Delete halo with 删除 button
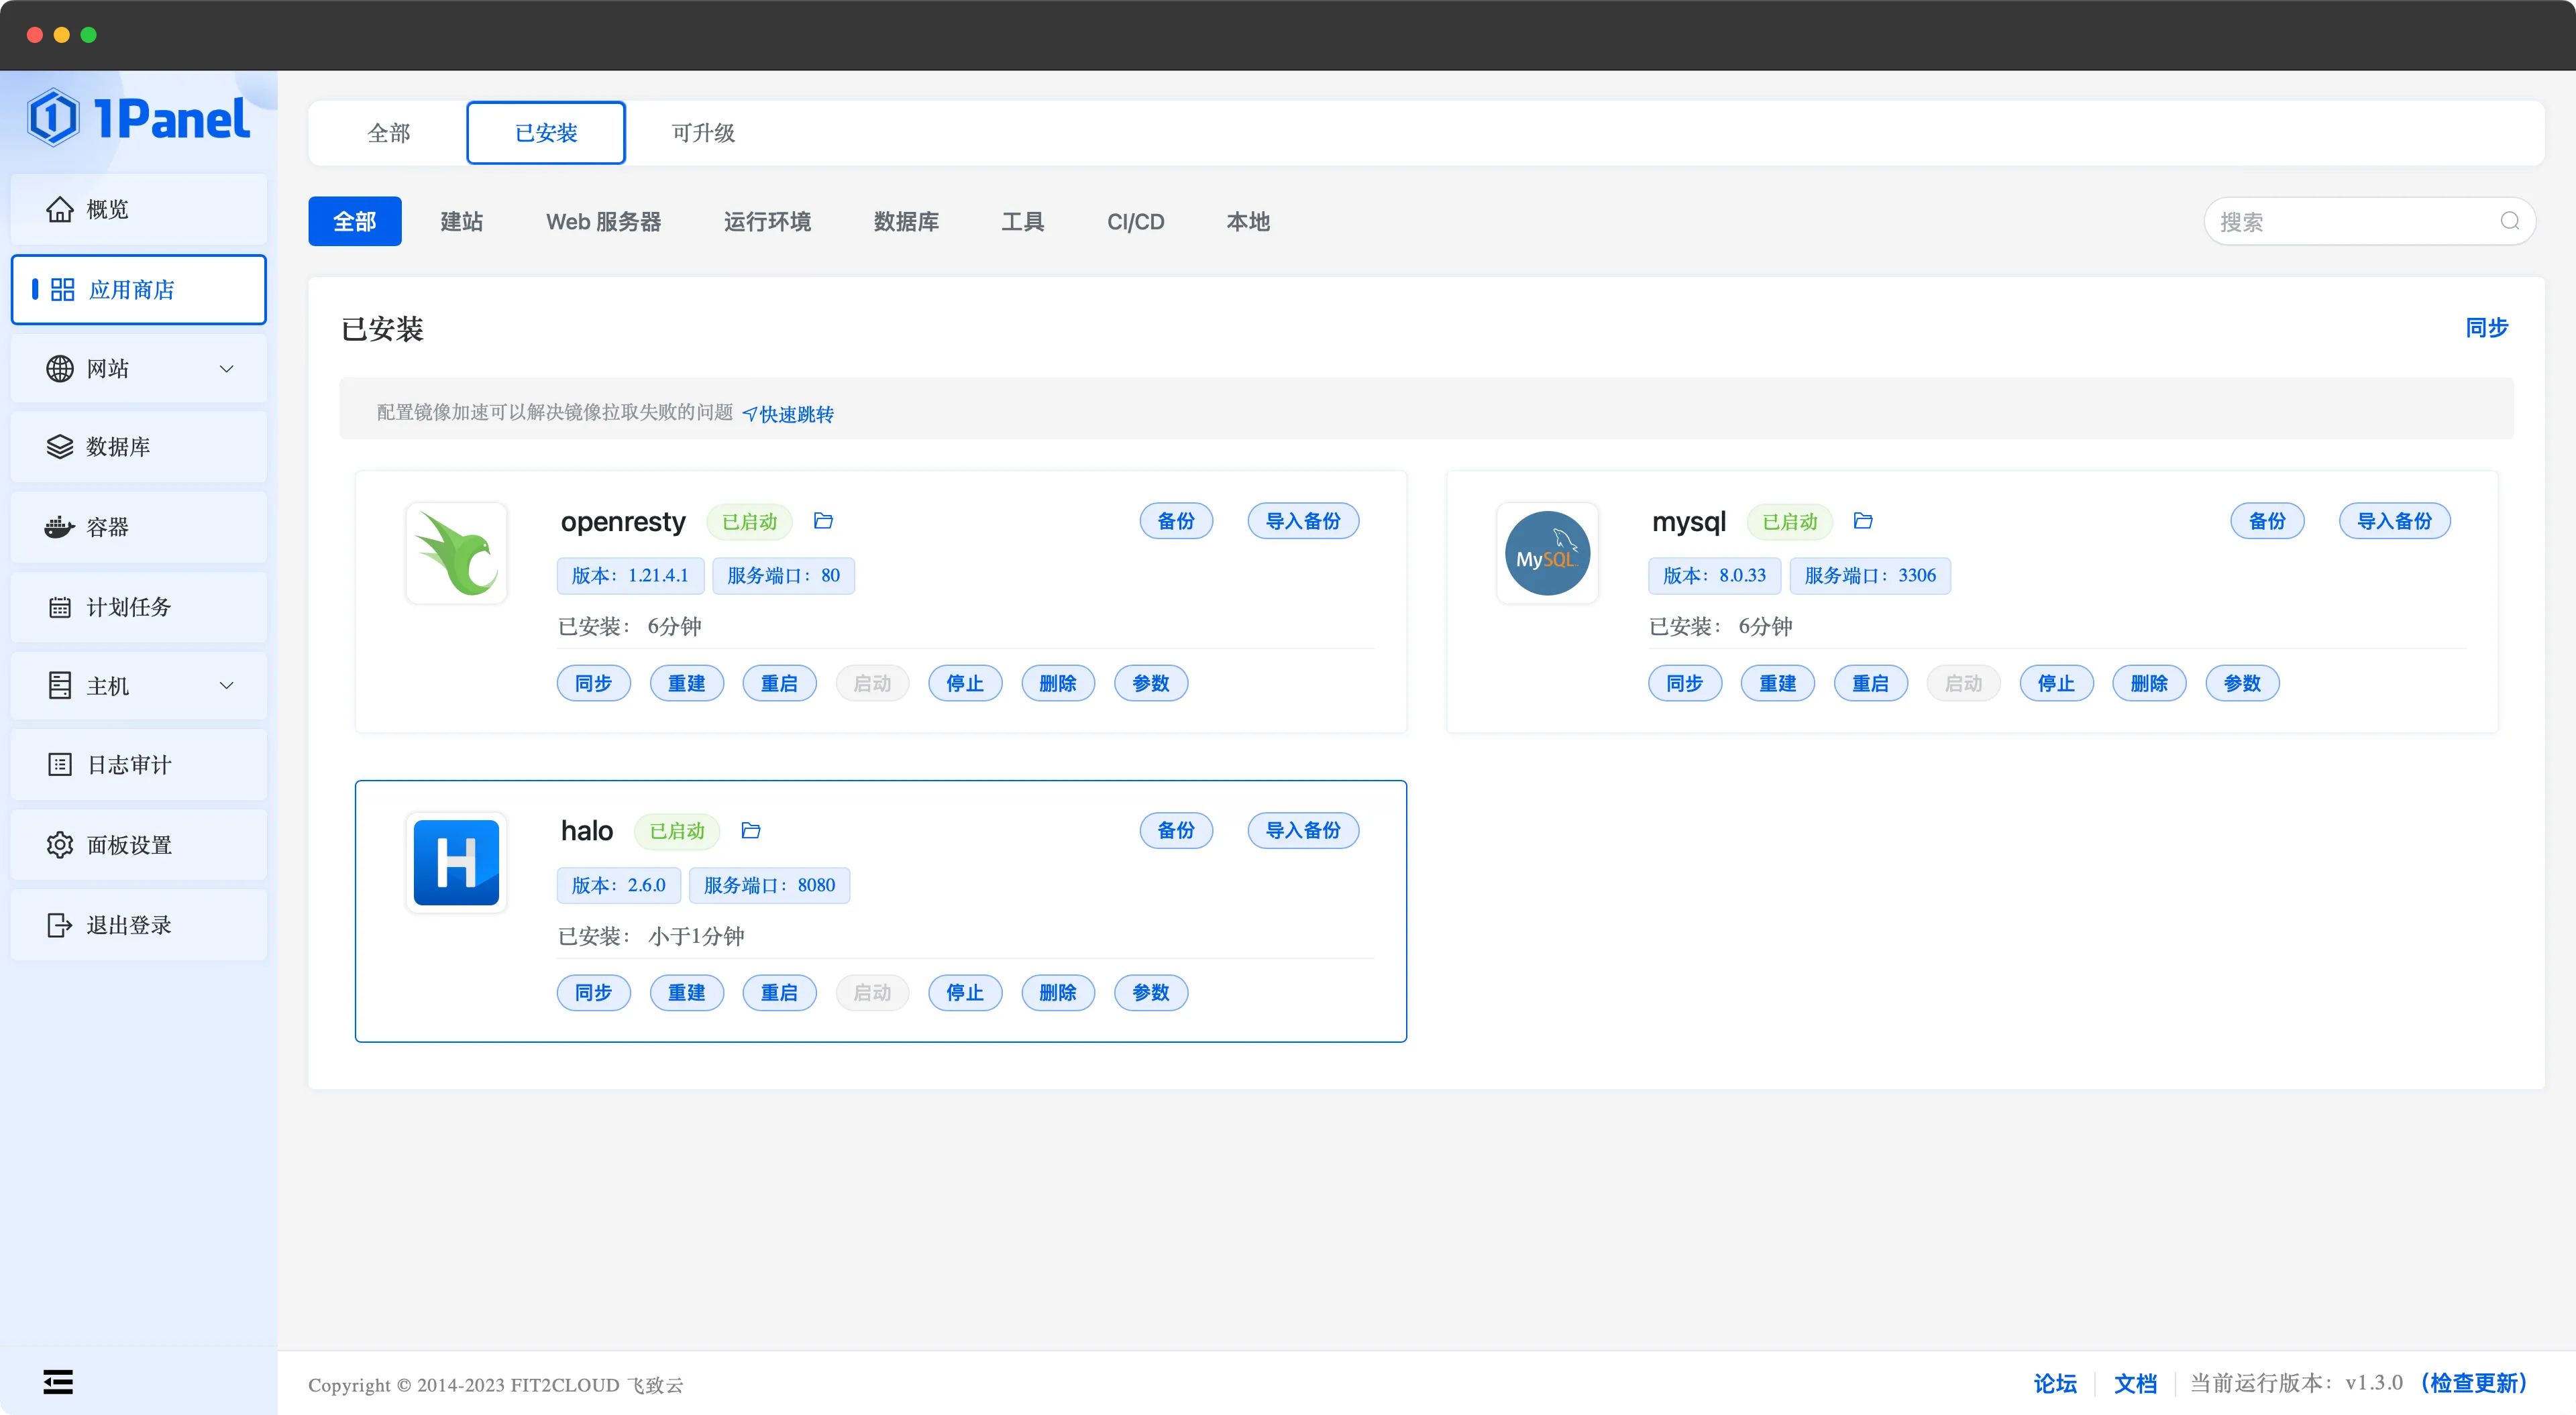 (1058, 993)
